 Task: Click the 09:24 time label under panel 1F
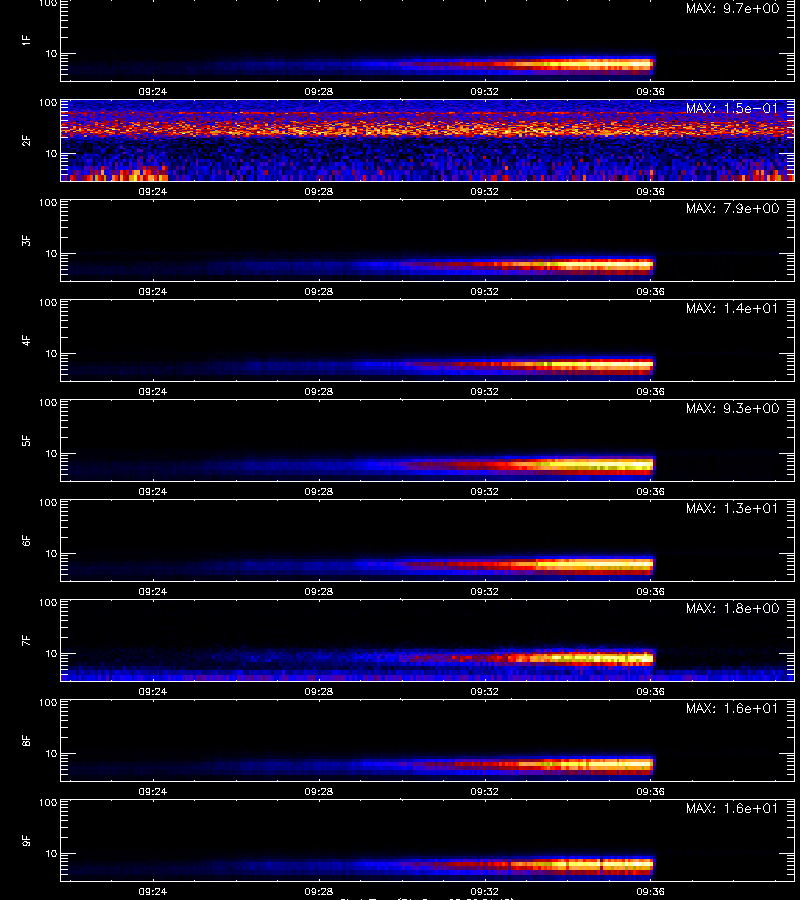pos(153,91)
